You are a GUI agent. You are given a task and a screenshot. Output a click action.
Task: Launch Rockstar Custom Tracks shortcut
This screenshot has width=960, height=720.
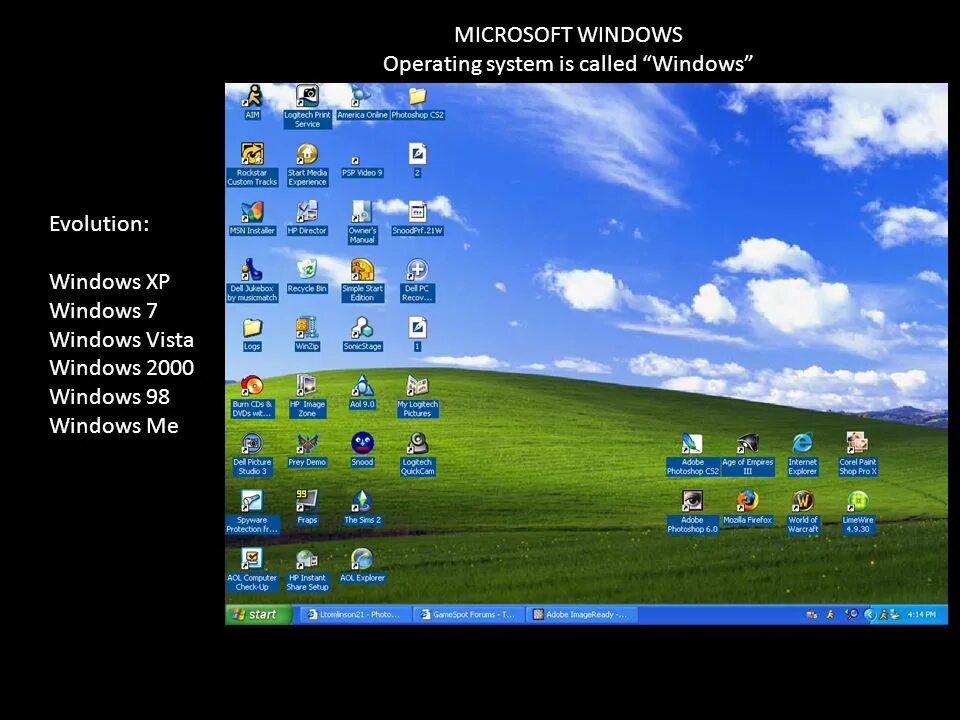(x=252, y=163)
